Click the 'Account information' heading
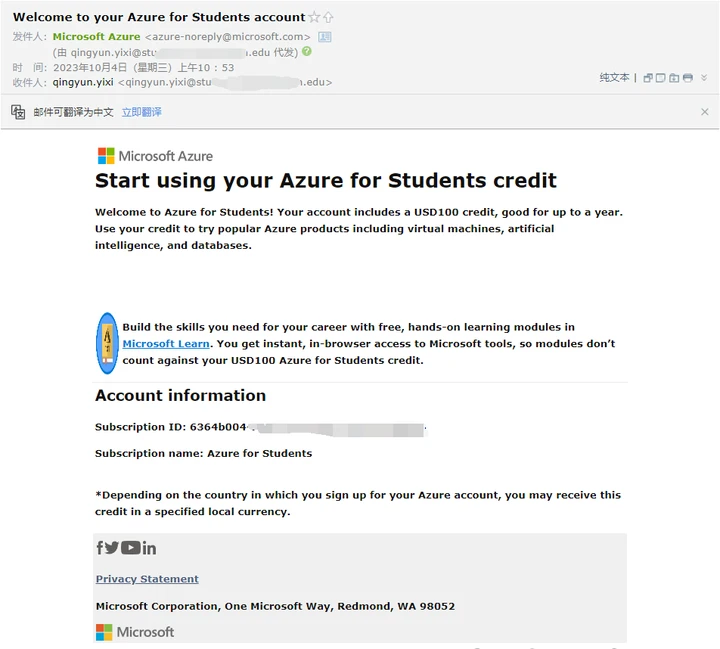The image size is (720, 649). [180, 395]
